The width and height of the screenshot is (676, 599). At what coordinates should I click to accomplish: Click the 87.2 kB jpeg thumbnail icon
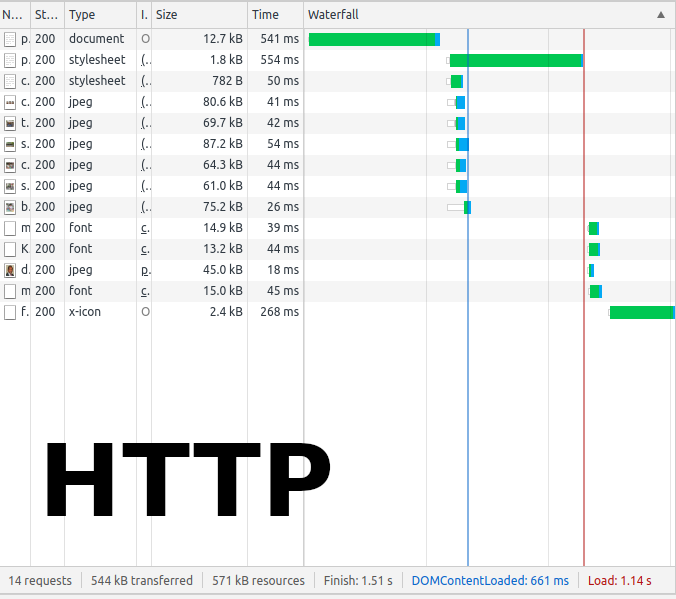(10, 144)
